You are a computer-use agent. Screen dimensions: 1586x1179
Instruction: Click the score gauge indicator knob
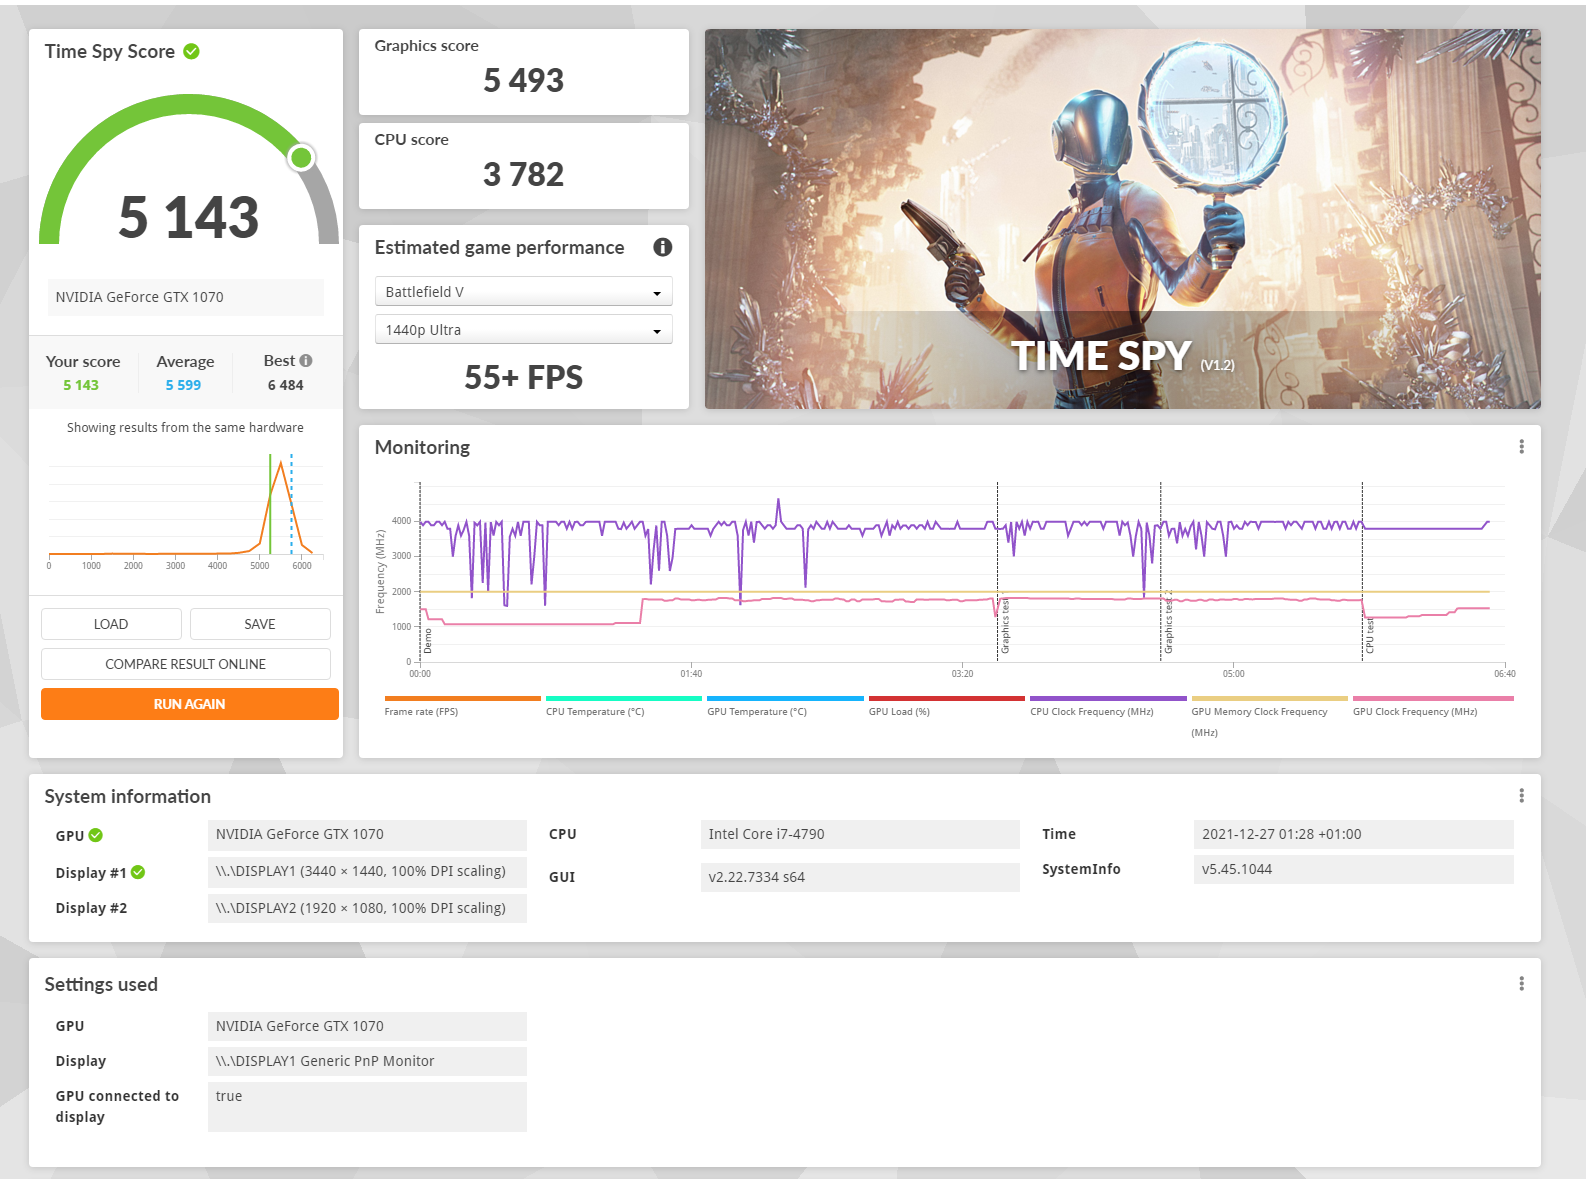[x=301, y=157]
